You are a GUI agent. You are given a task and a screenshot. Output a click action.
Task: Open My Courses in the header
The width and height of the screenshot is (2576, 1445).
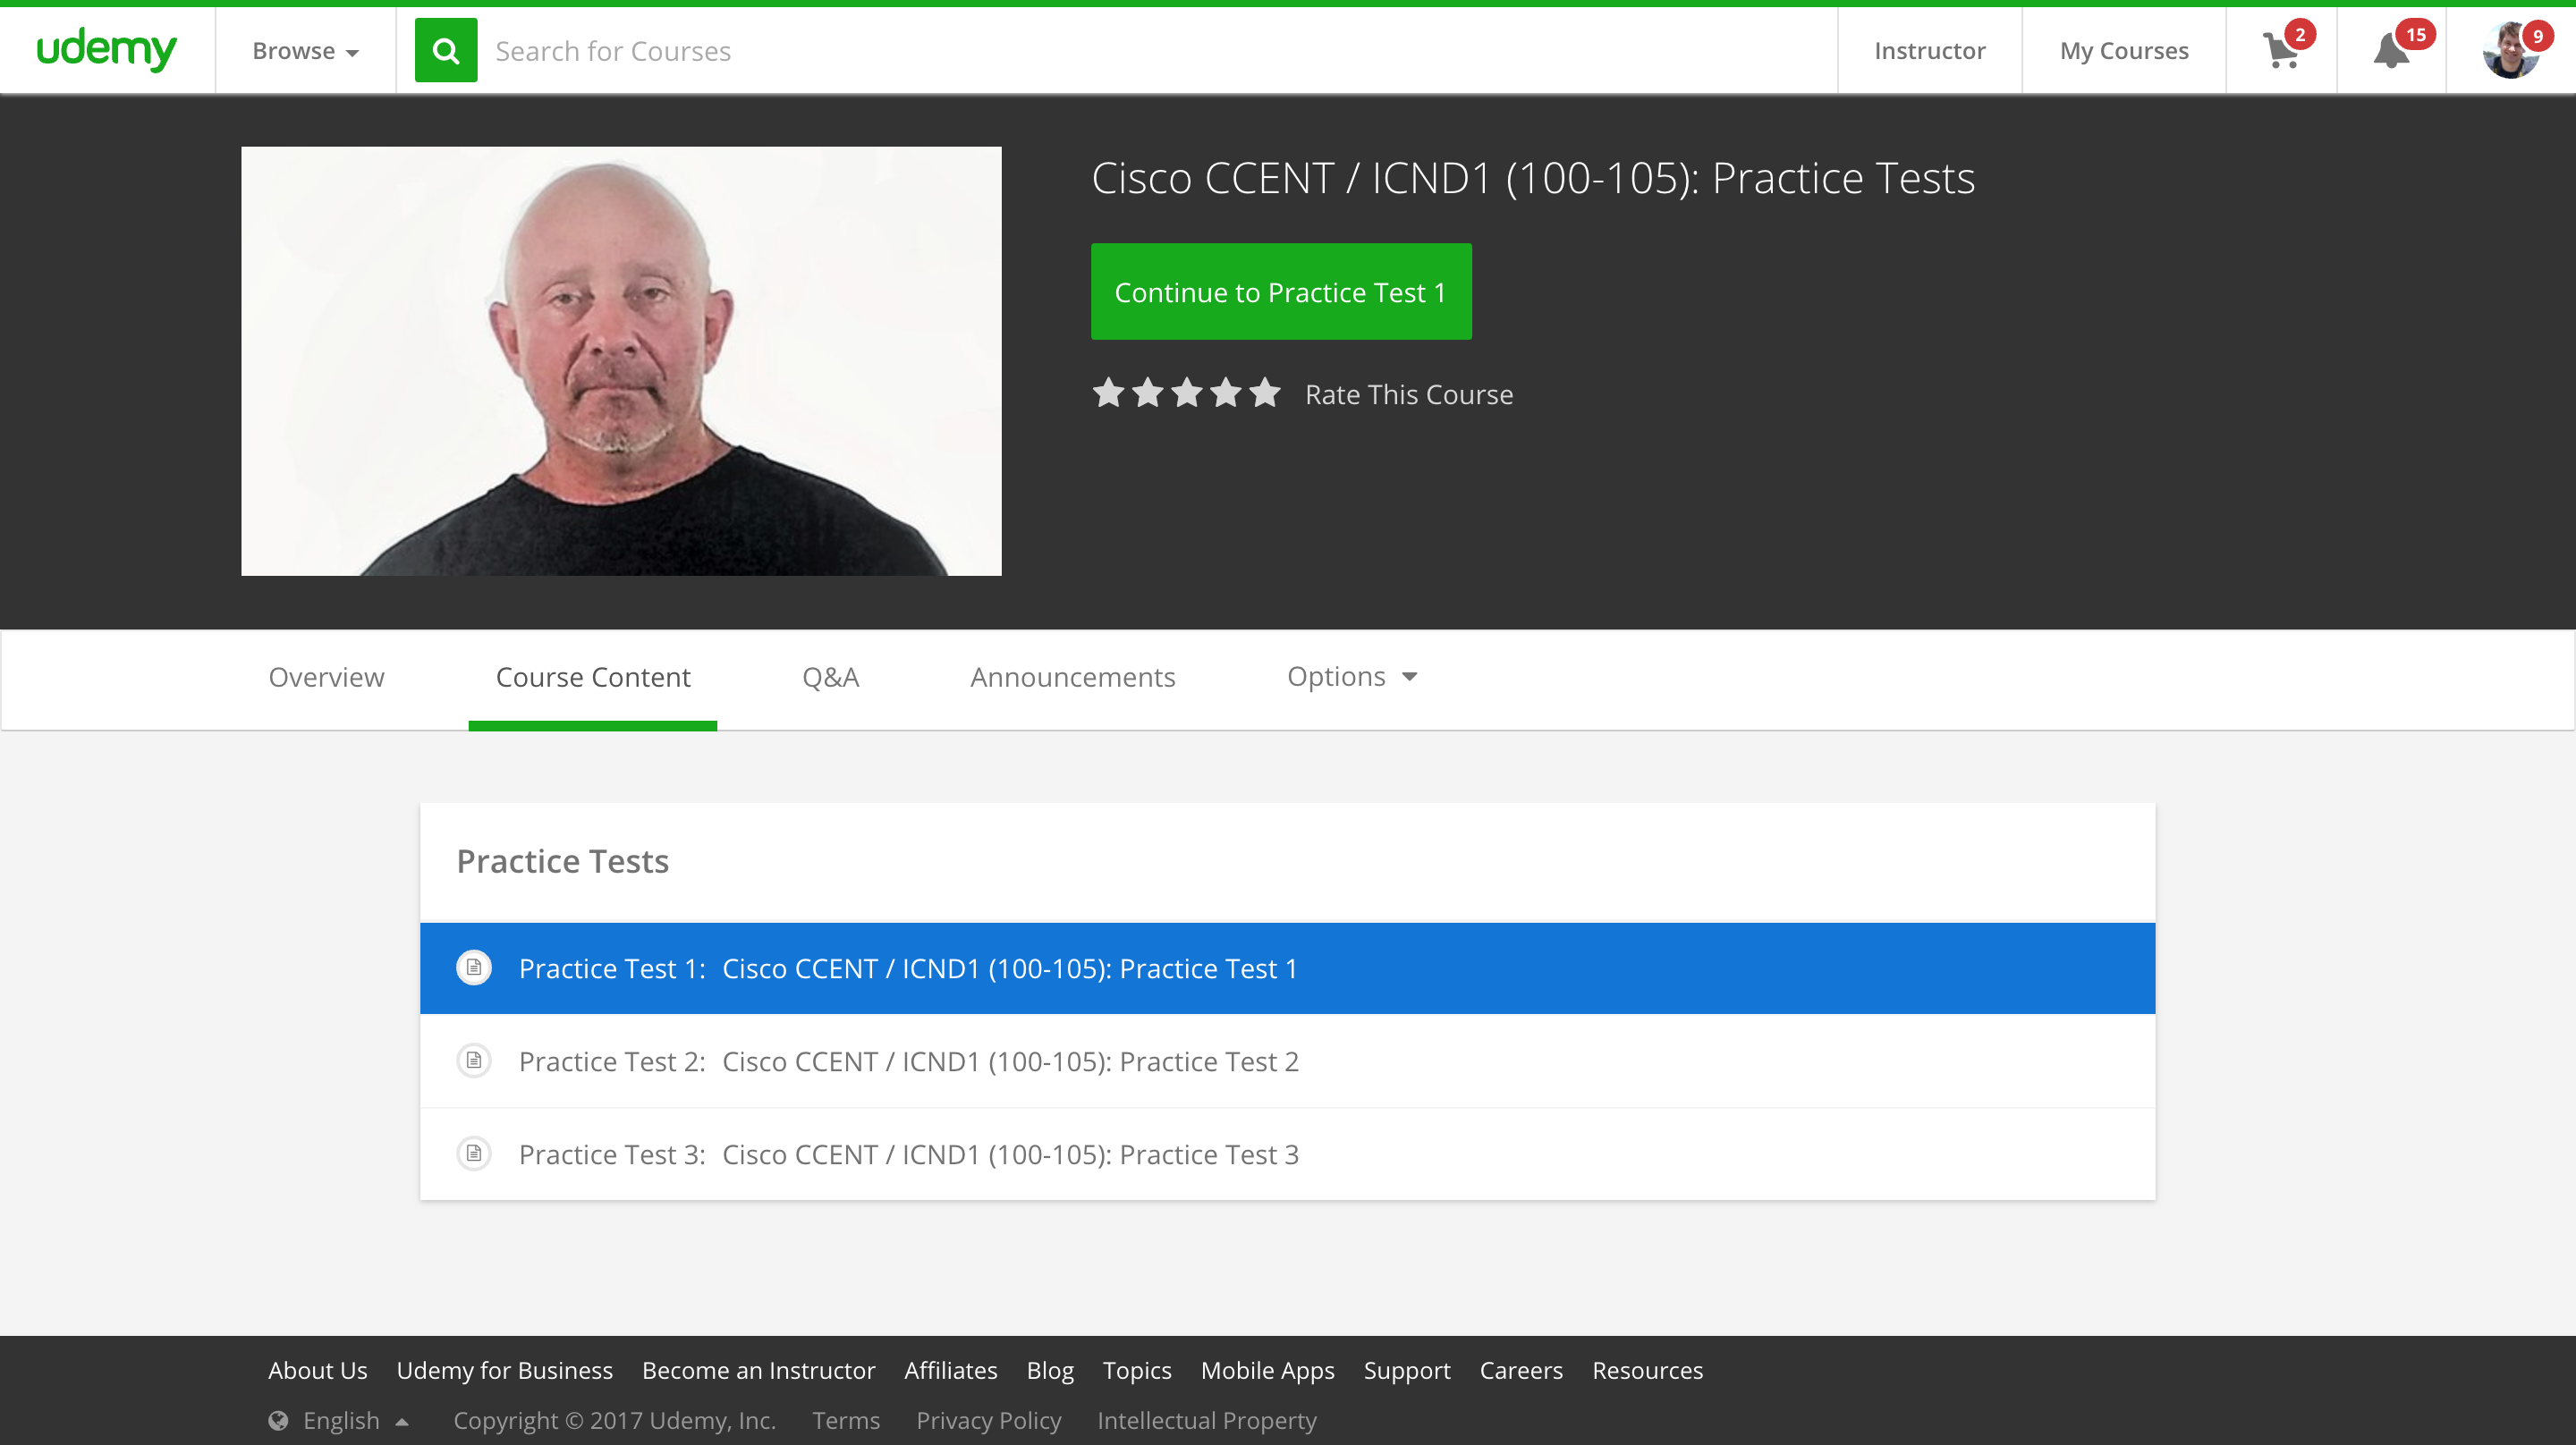2124,51
